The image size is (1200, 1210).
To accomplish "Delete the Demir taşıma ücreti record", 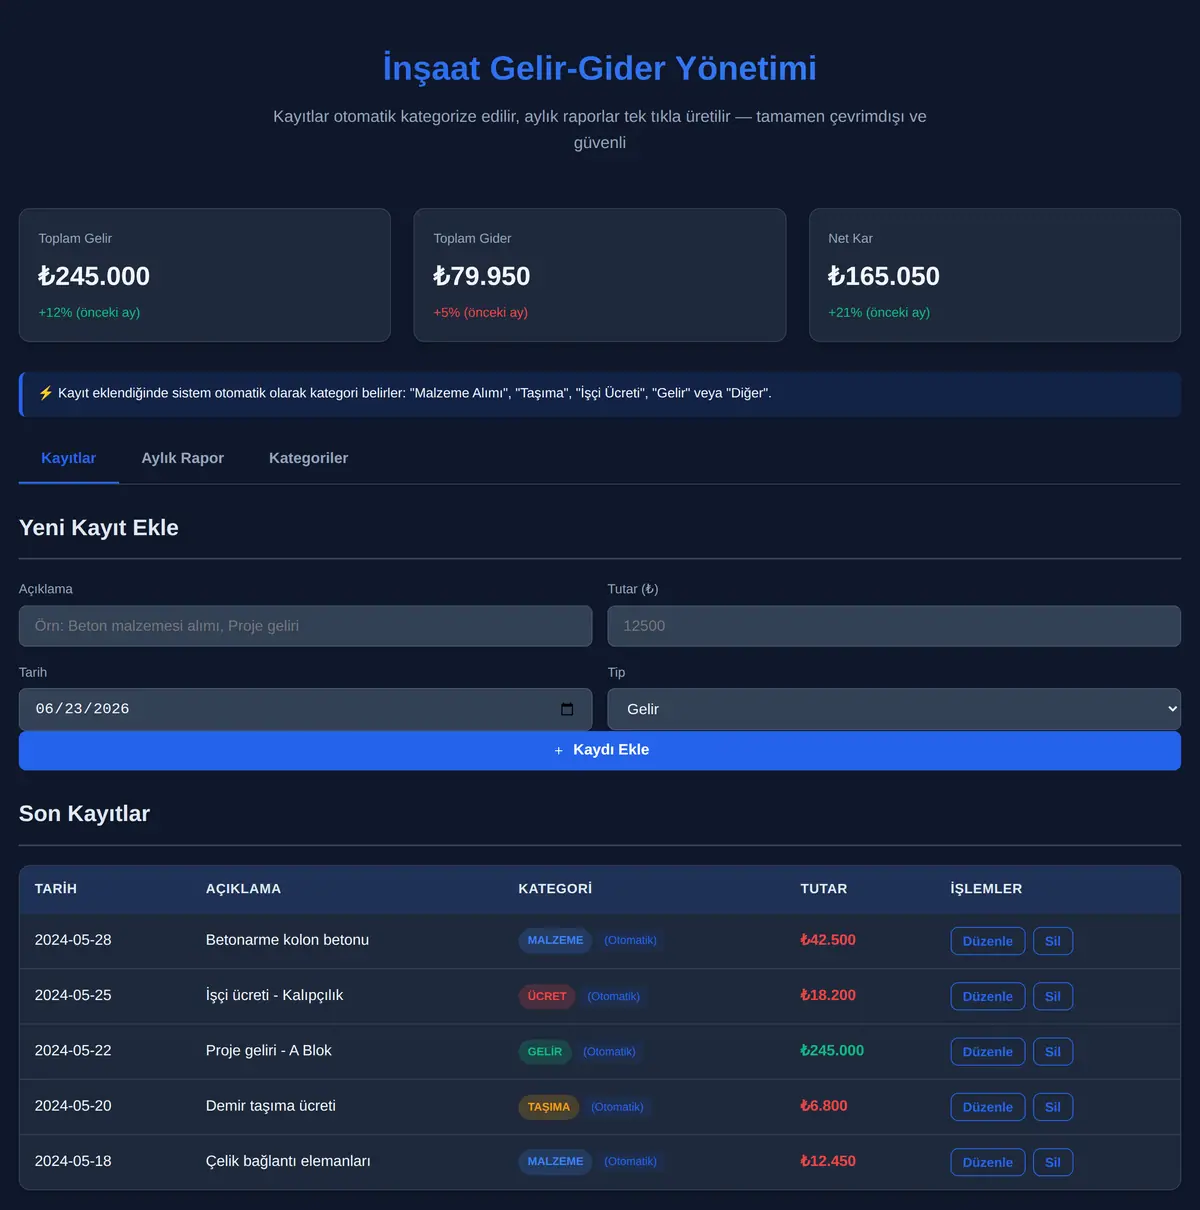I will click(1053, 1107).
